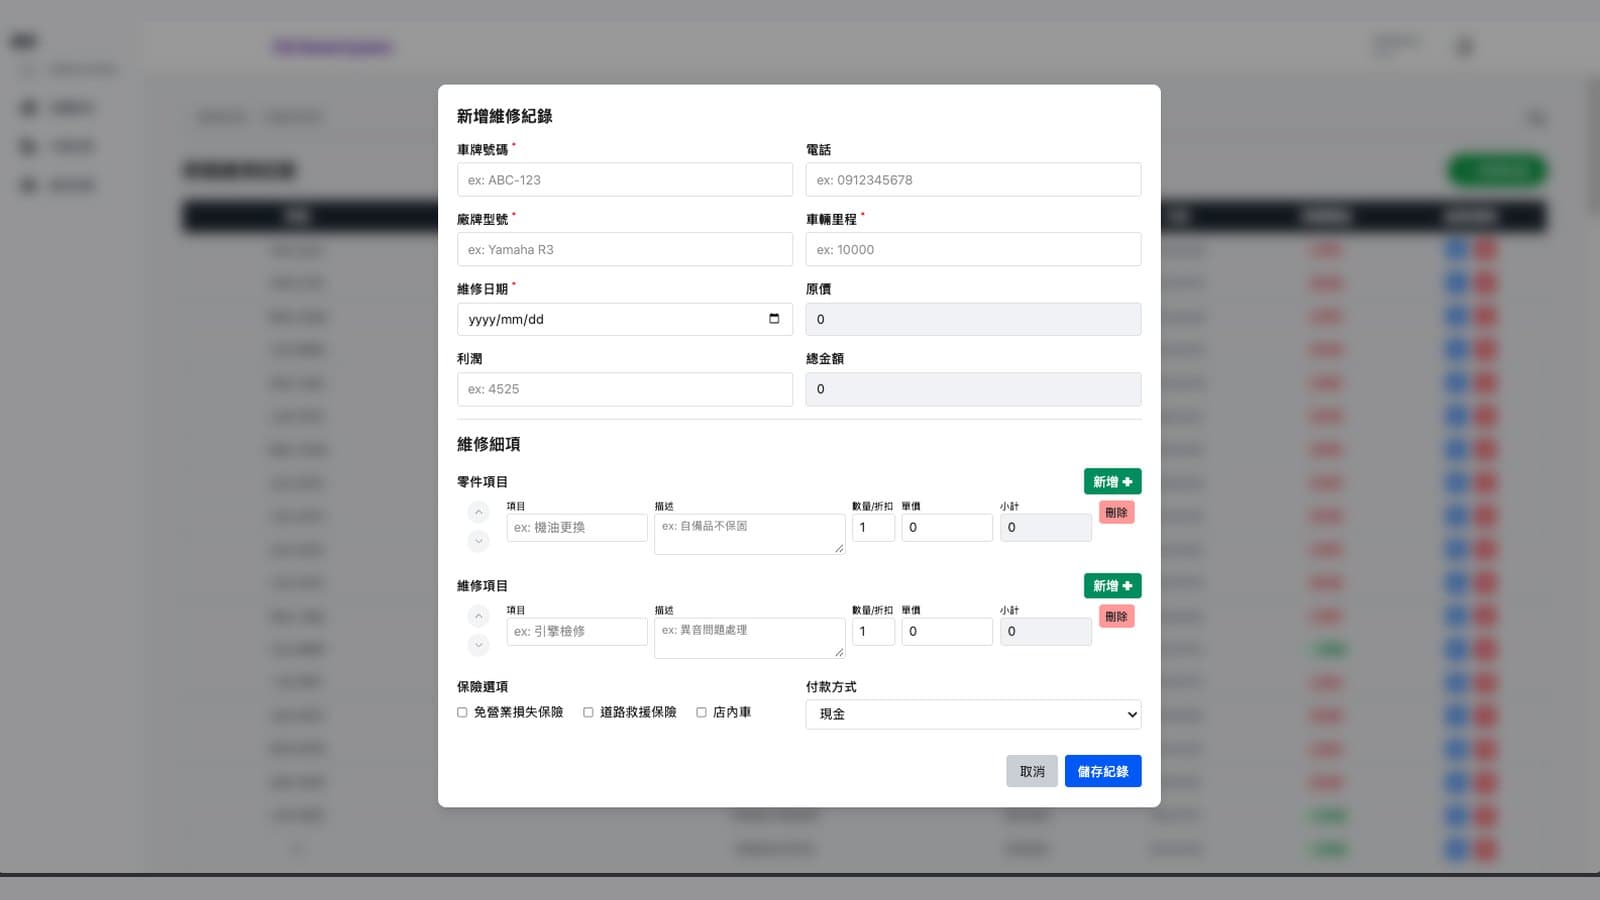Move the 維修項目 row up with arrow
The width and height of the screenshot is (1600, 900).
[479, 616]
